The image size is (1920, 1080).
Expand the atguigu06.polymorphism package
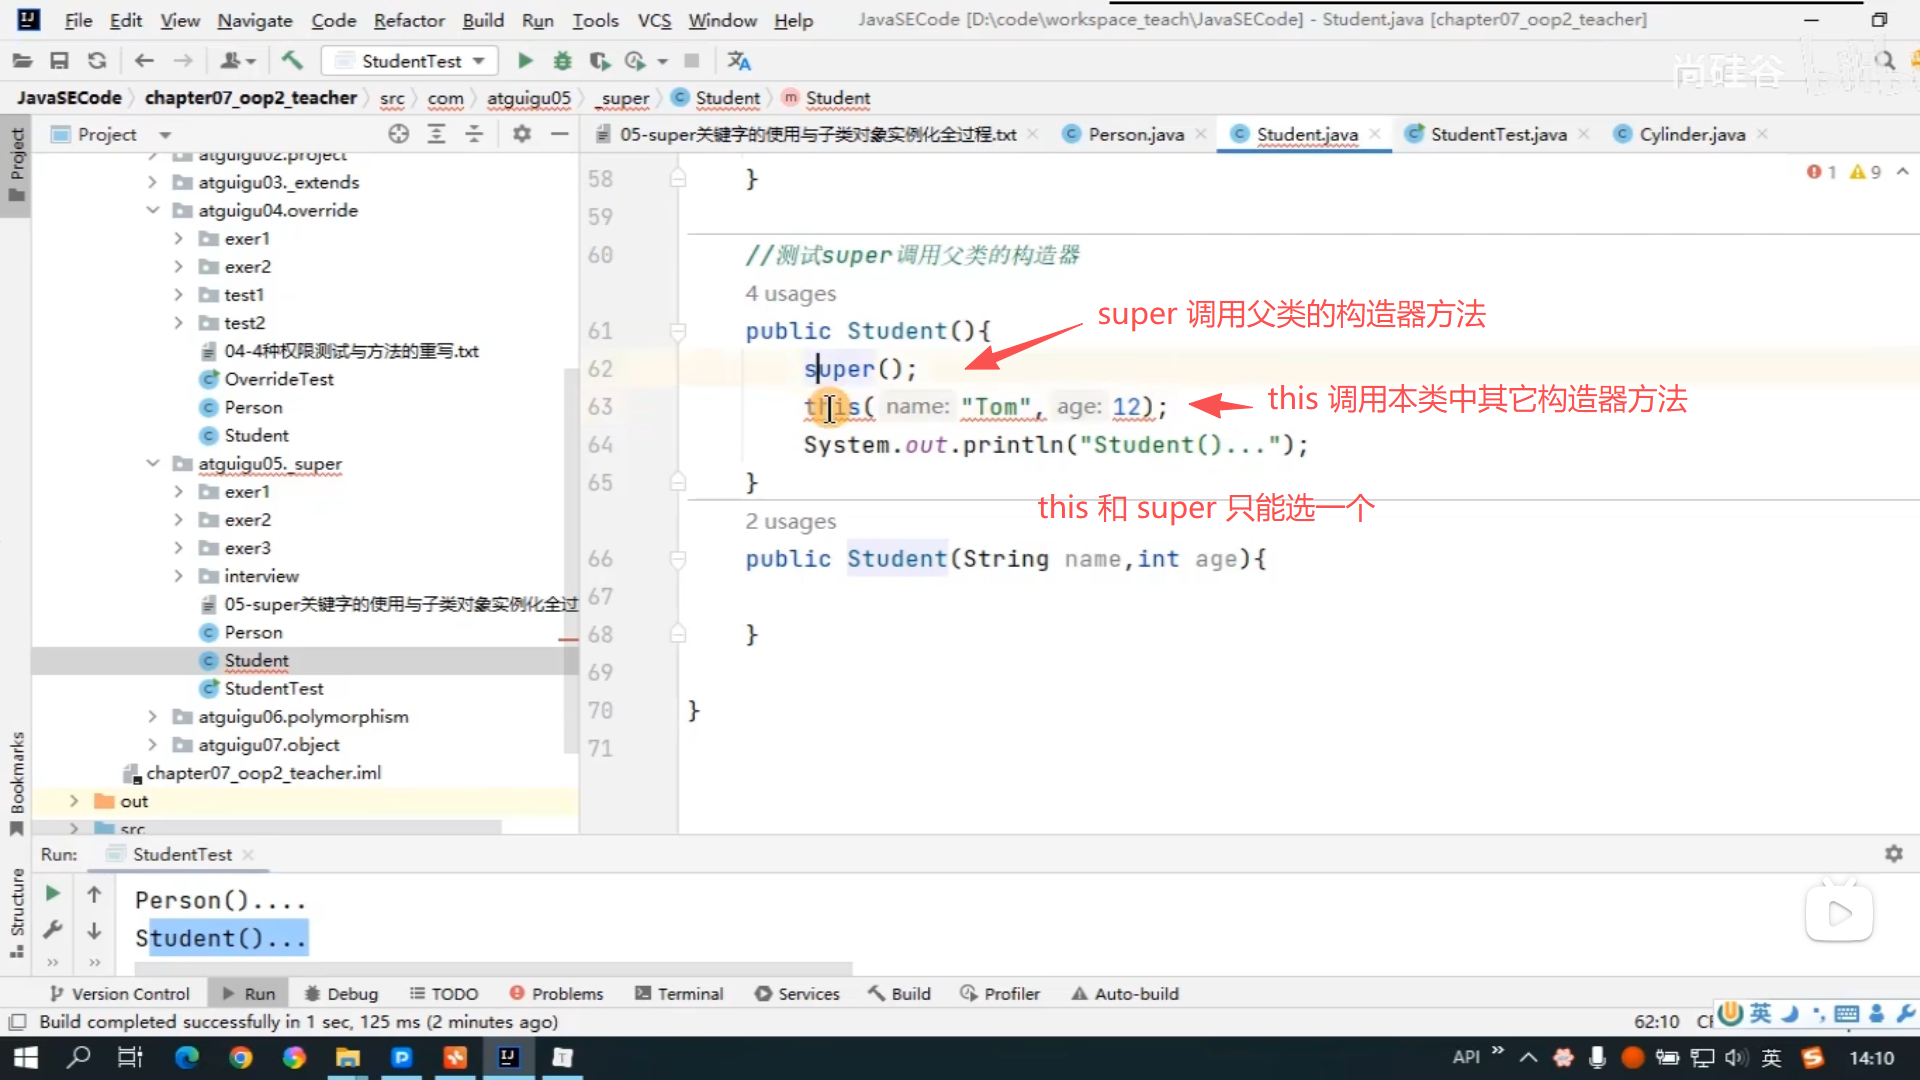point(153,716)
